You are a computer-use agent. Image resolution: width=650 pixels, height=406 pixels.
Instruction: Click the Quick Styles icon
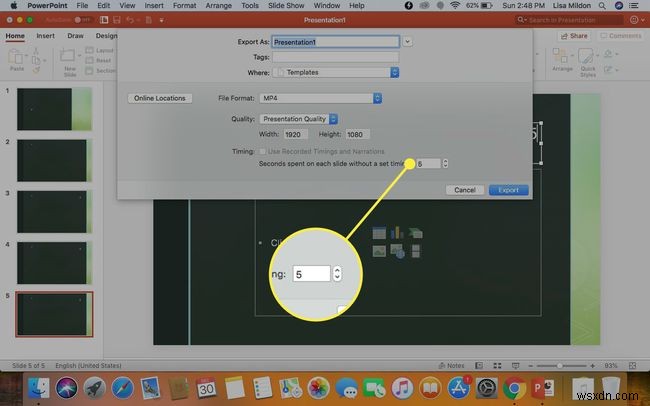tap(585, 56)
